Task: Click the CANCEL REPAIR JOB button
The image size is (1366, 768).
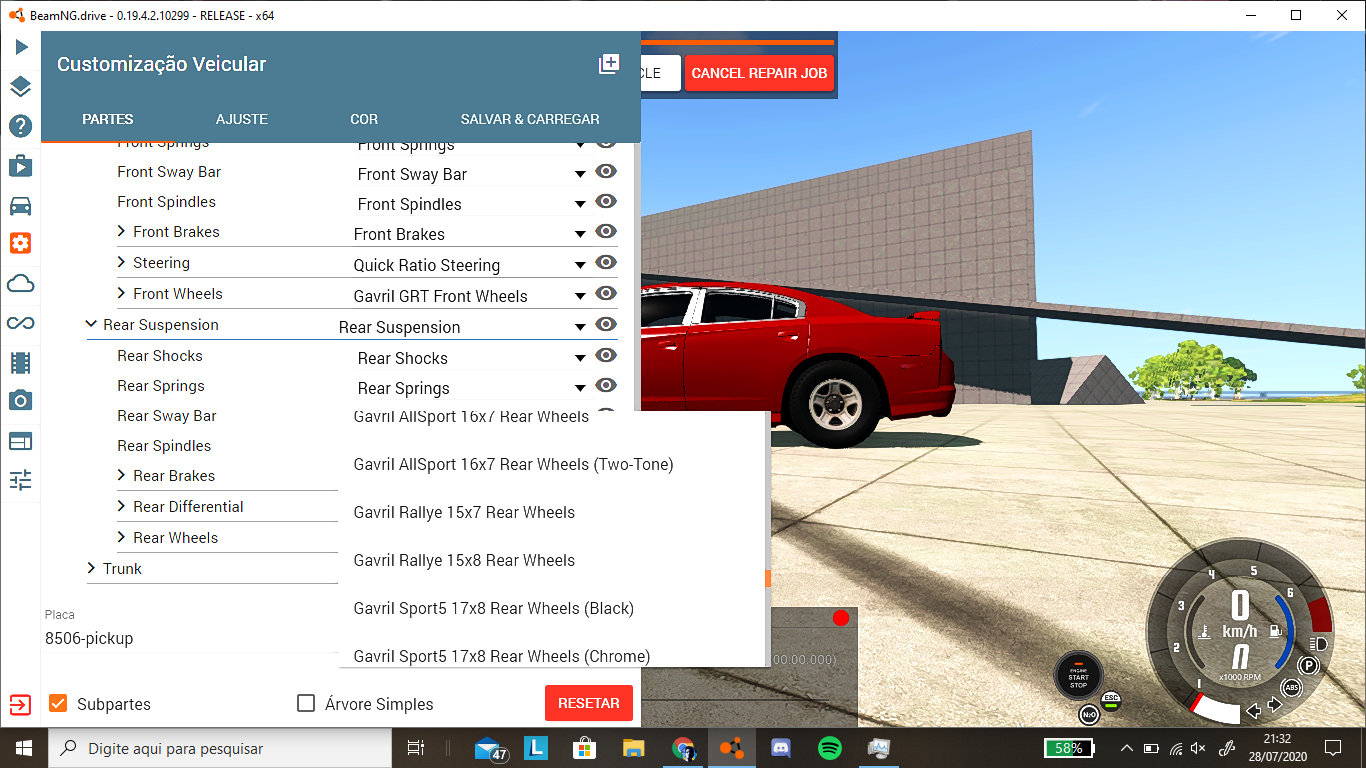Action: pyautogui.click(x=759, y=73)
